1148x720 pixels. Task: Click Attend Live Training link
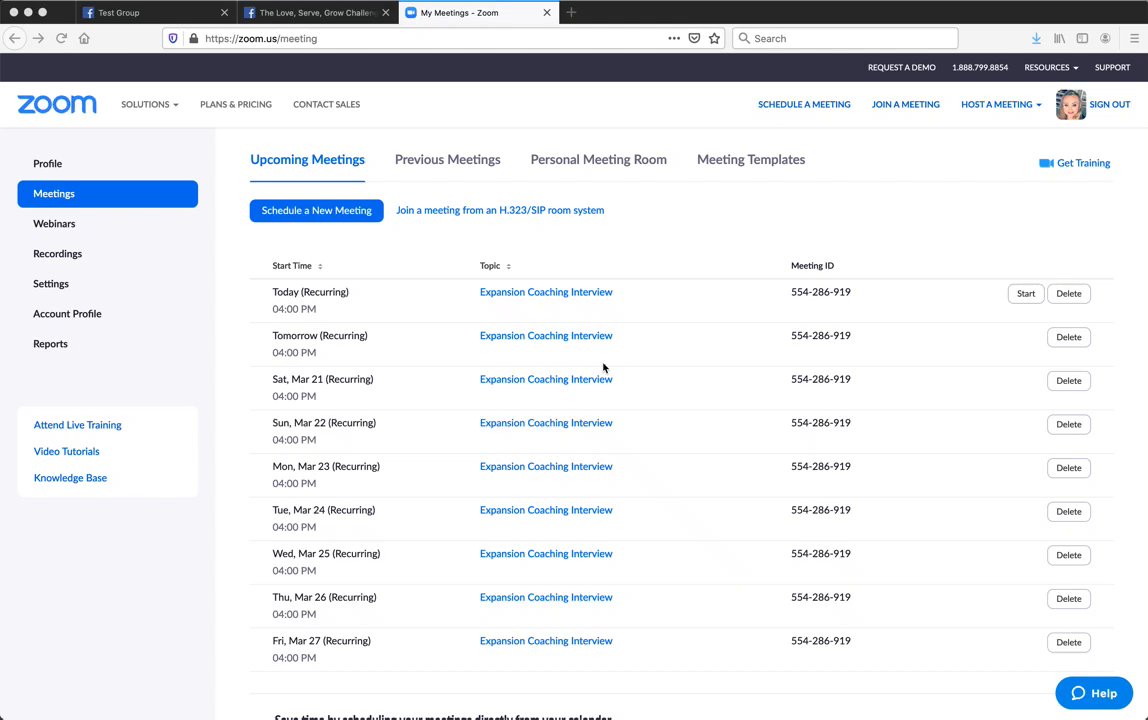click(x=78, y=425)
